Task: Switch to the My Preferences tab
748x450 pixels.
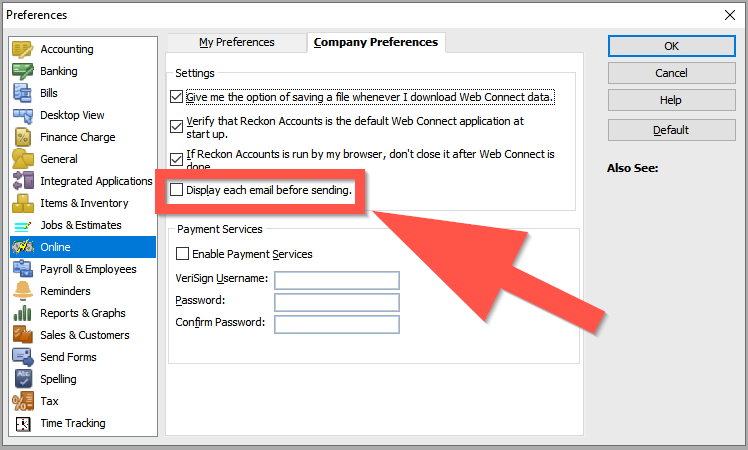Action: coord(237,42)
